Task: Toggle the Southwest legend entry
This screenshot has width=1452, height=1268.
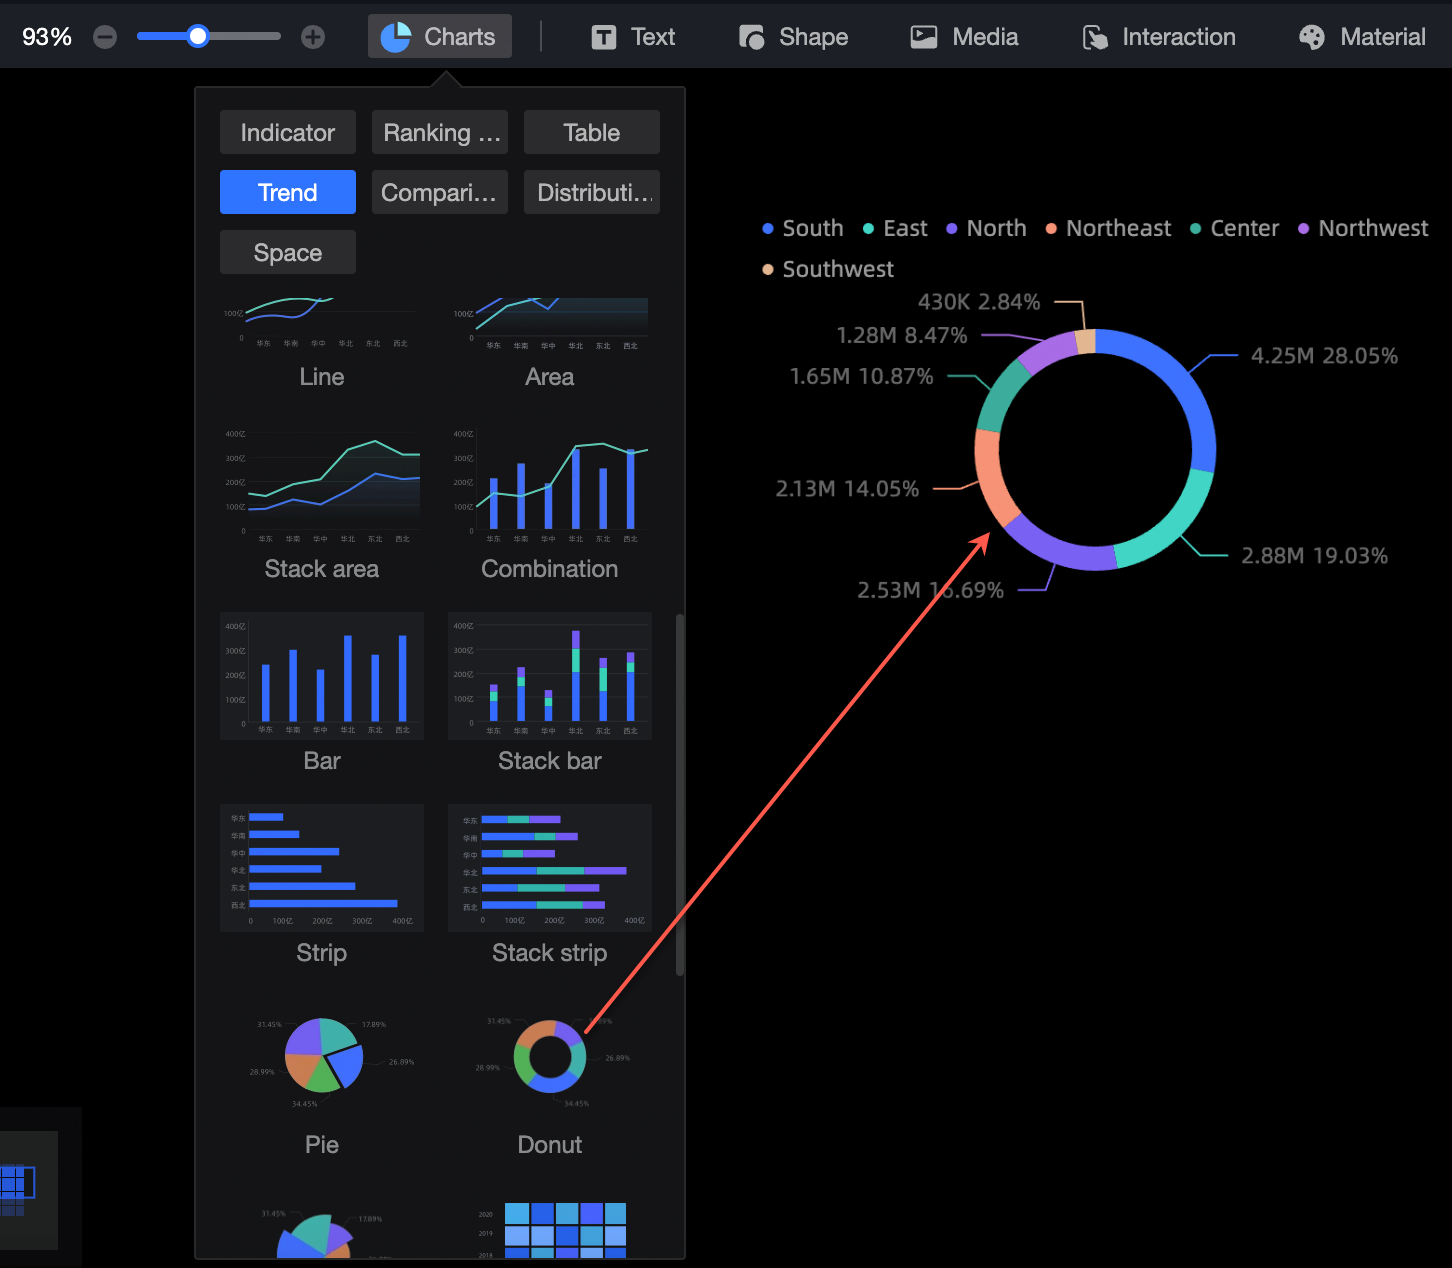Action: click(x=828, y=269)
